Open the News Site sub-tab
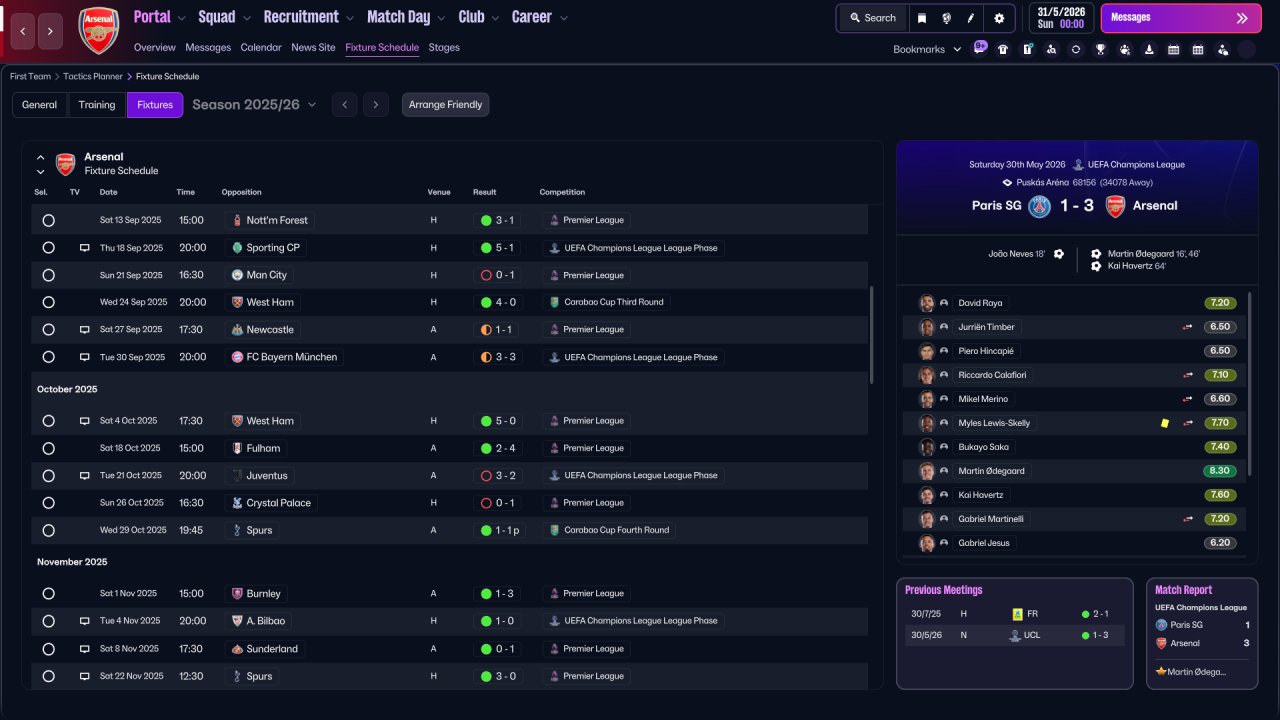The image size is (1280, 720). tap(313, 48)
